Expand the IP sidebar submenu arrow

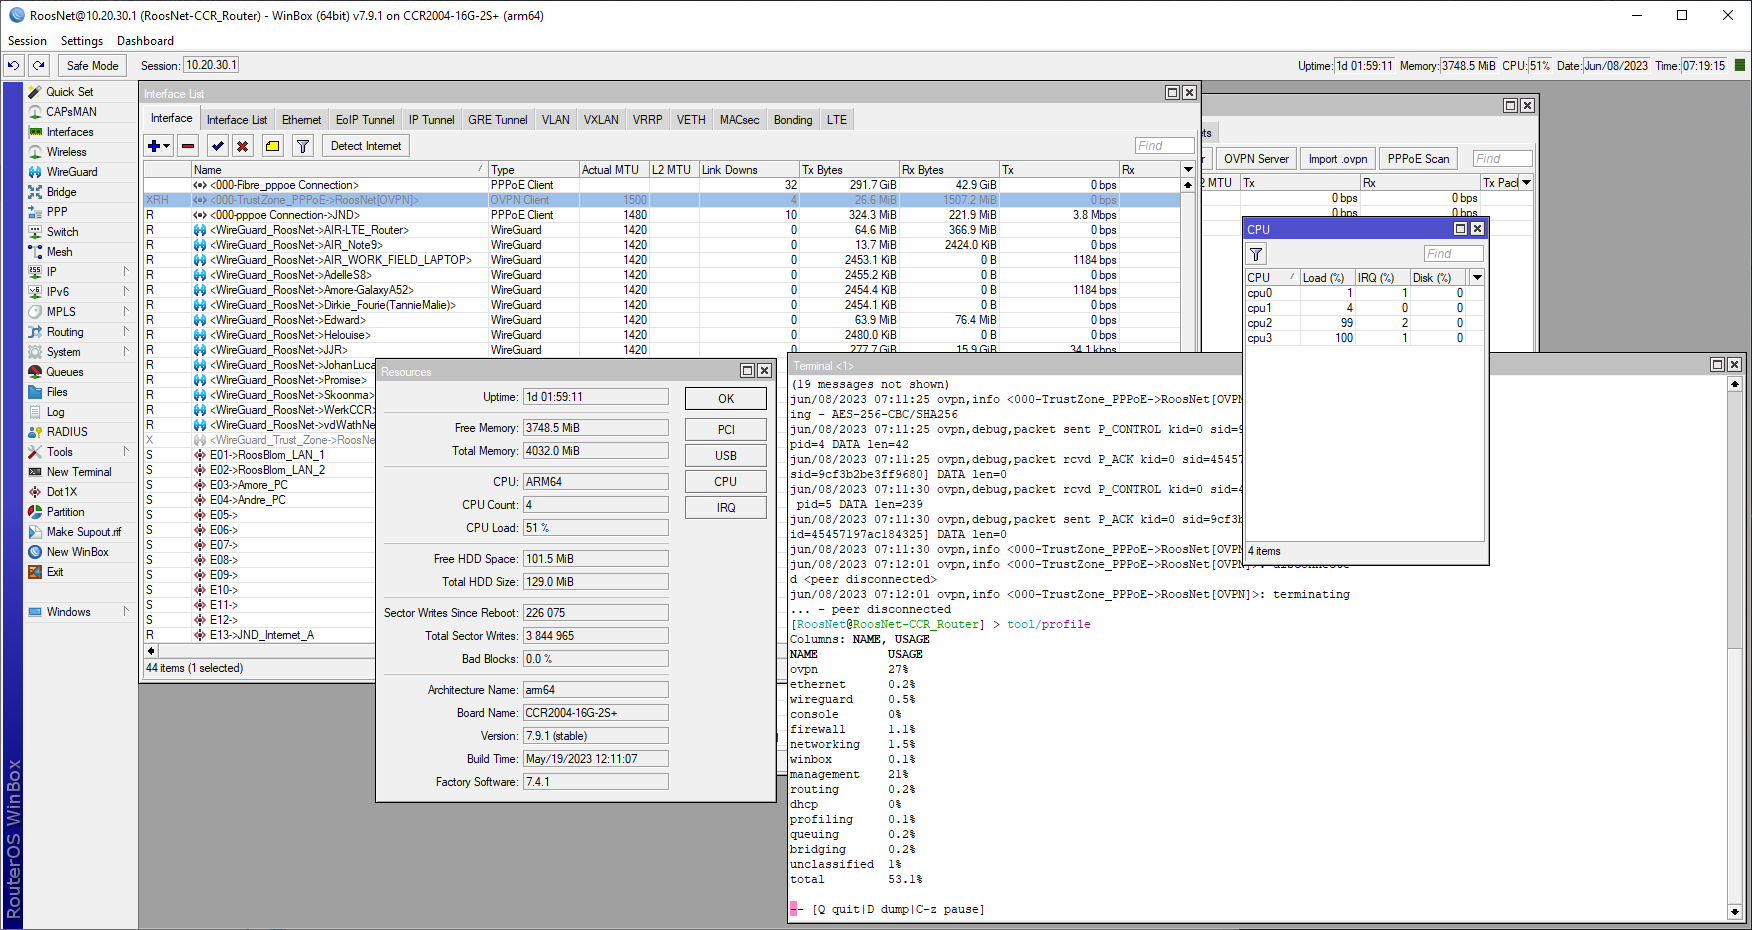click(126, 271)
